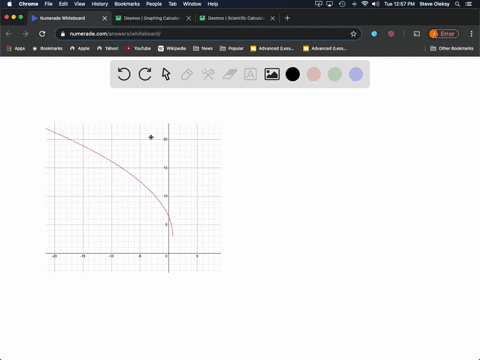Pick the pink color swatch

[x=314, y=74]
